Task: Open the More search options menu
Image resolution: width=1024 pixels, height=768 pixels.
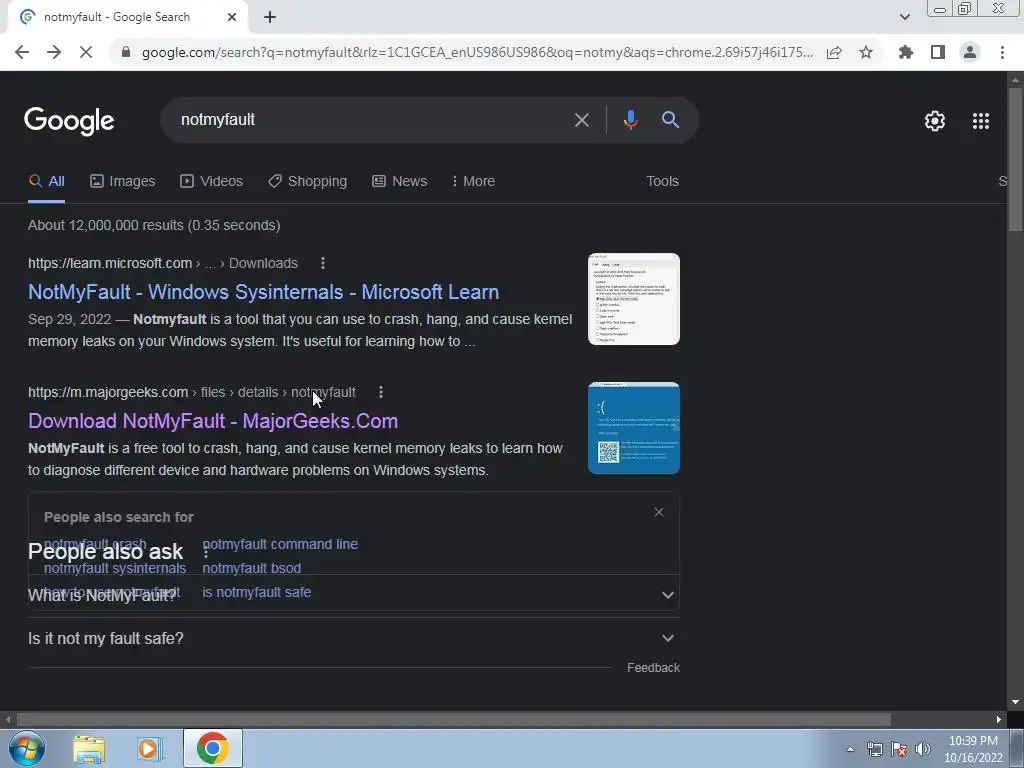Action: 473,181
